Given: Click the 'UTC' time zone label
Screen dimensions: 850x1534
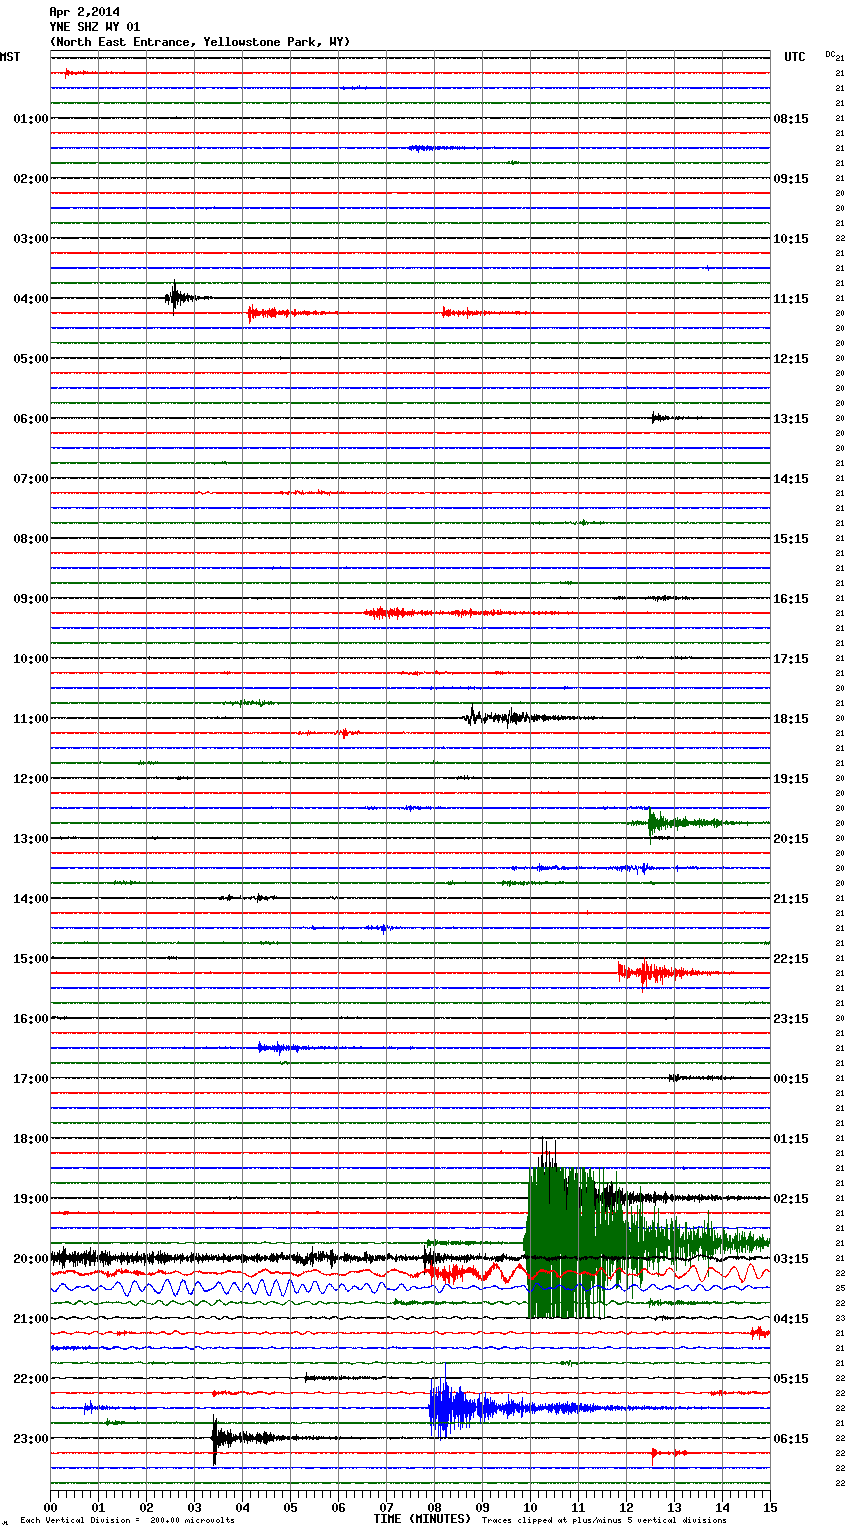Looking at the screenshot, I should 795,57.
